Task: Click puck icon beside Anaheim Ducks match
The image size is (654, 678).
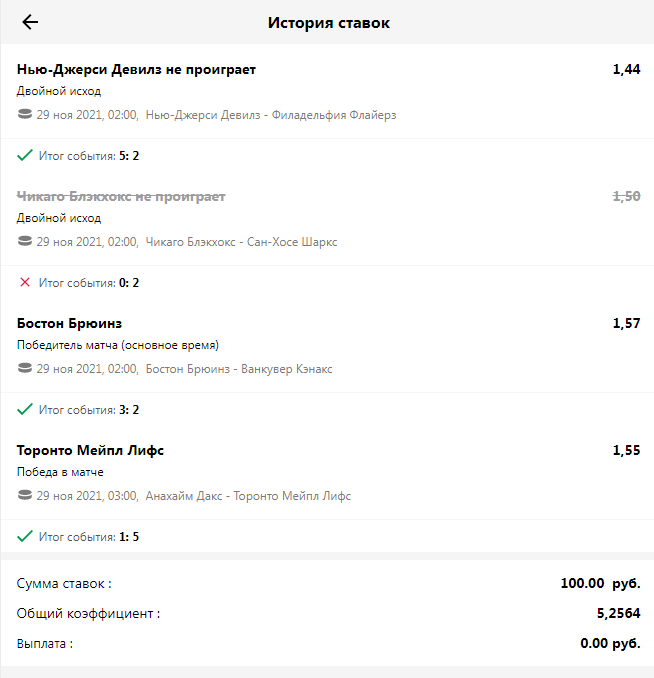Action: 25,496
